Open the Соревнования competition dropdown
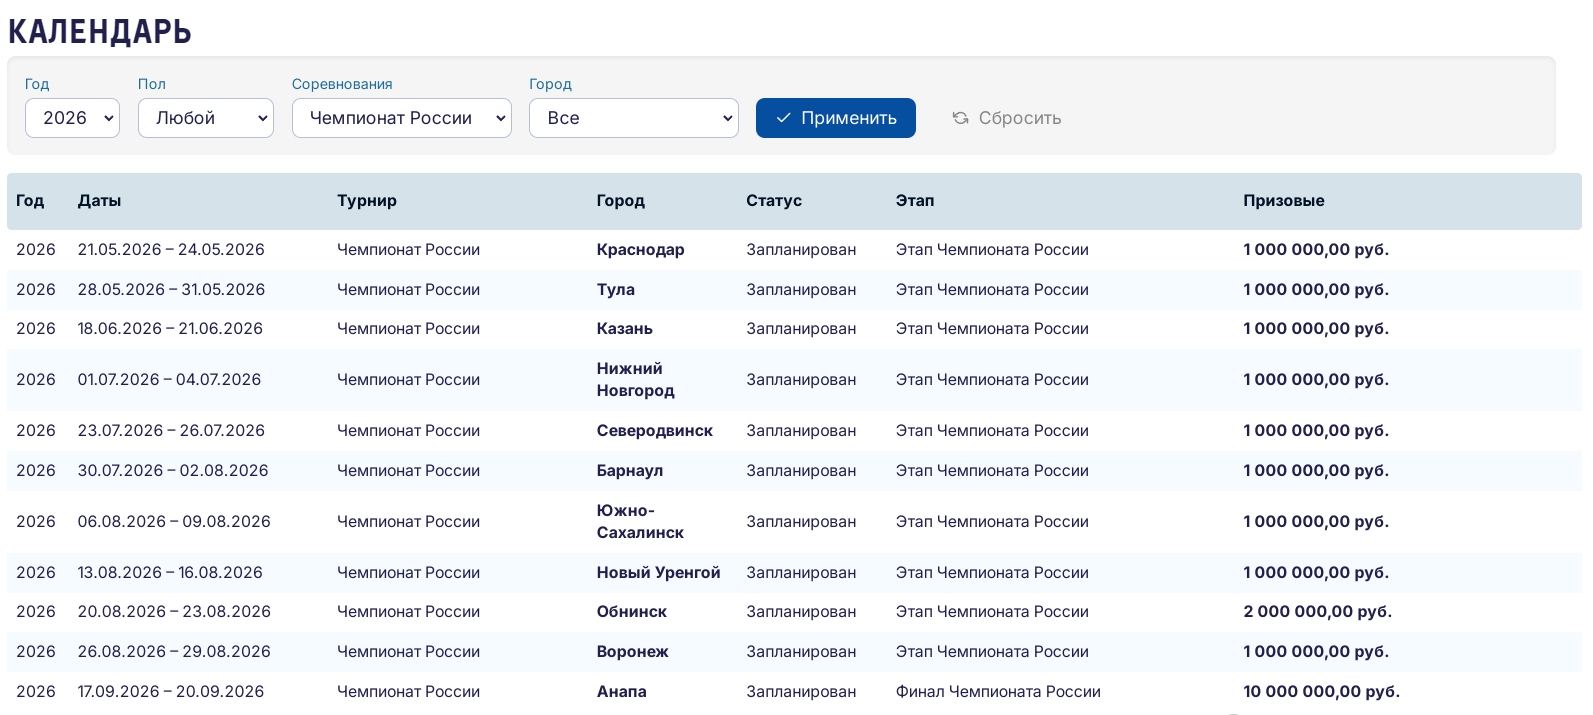This screenshot has width=1593, height=715. 401,118
